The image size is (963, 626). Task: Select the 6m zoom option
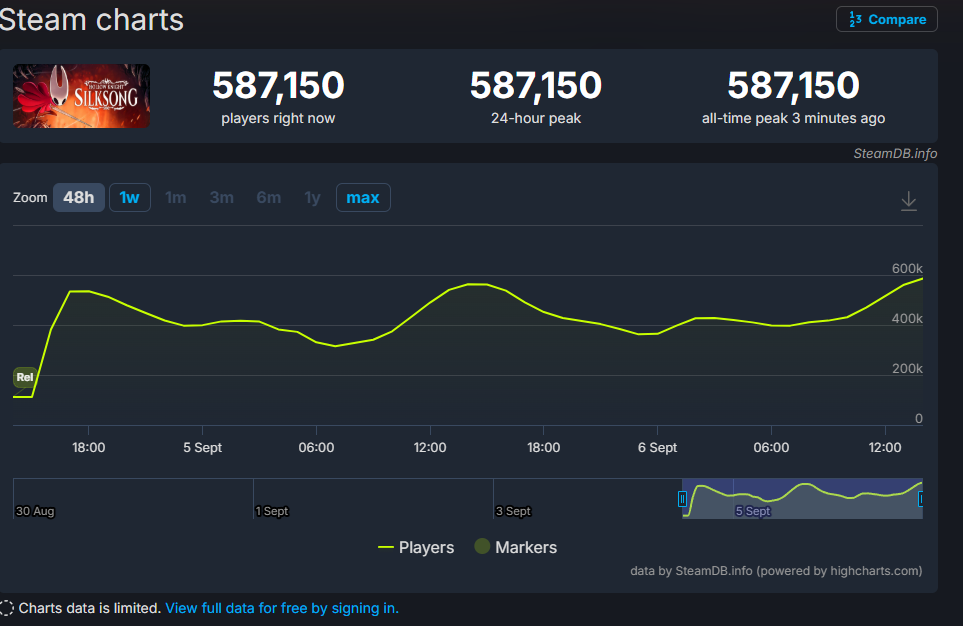pyautogui.click(x=269, y=197)
